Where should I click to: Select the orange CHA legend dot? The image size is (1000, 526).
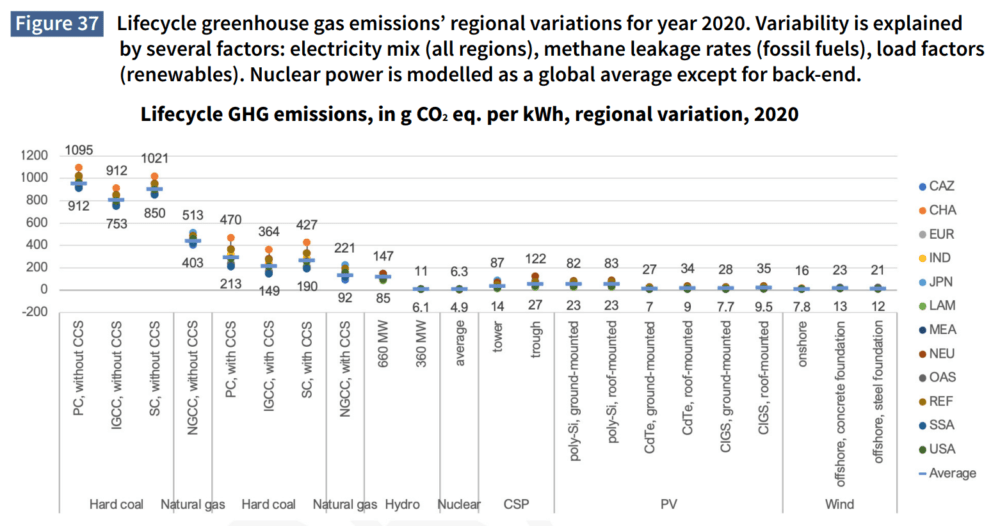click(921, 211)
